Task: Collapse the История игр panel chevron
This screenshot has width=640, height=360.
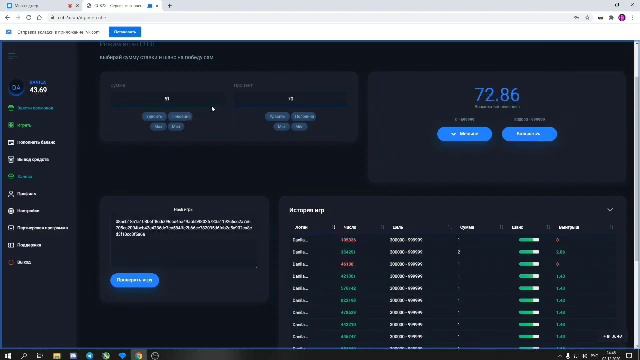Action: 610,210
